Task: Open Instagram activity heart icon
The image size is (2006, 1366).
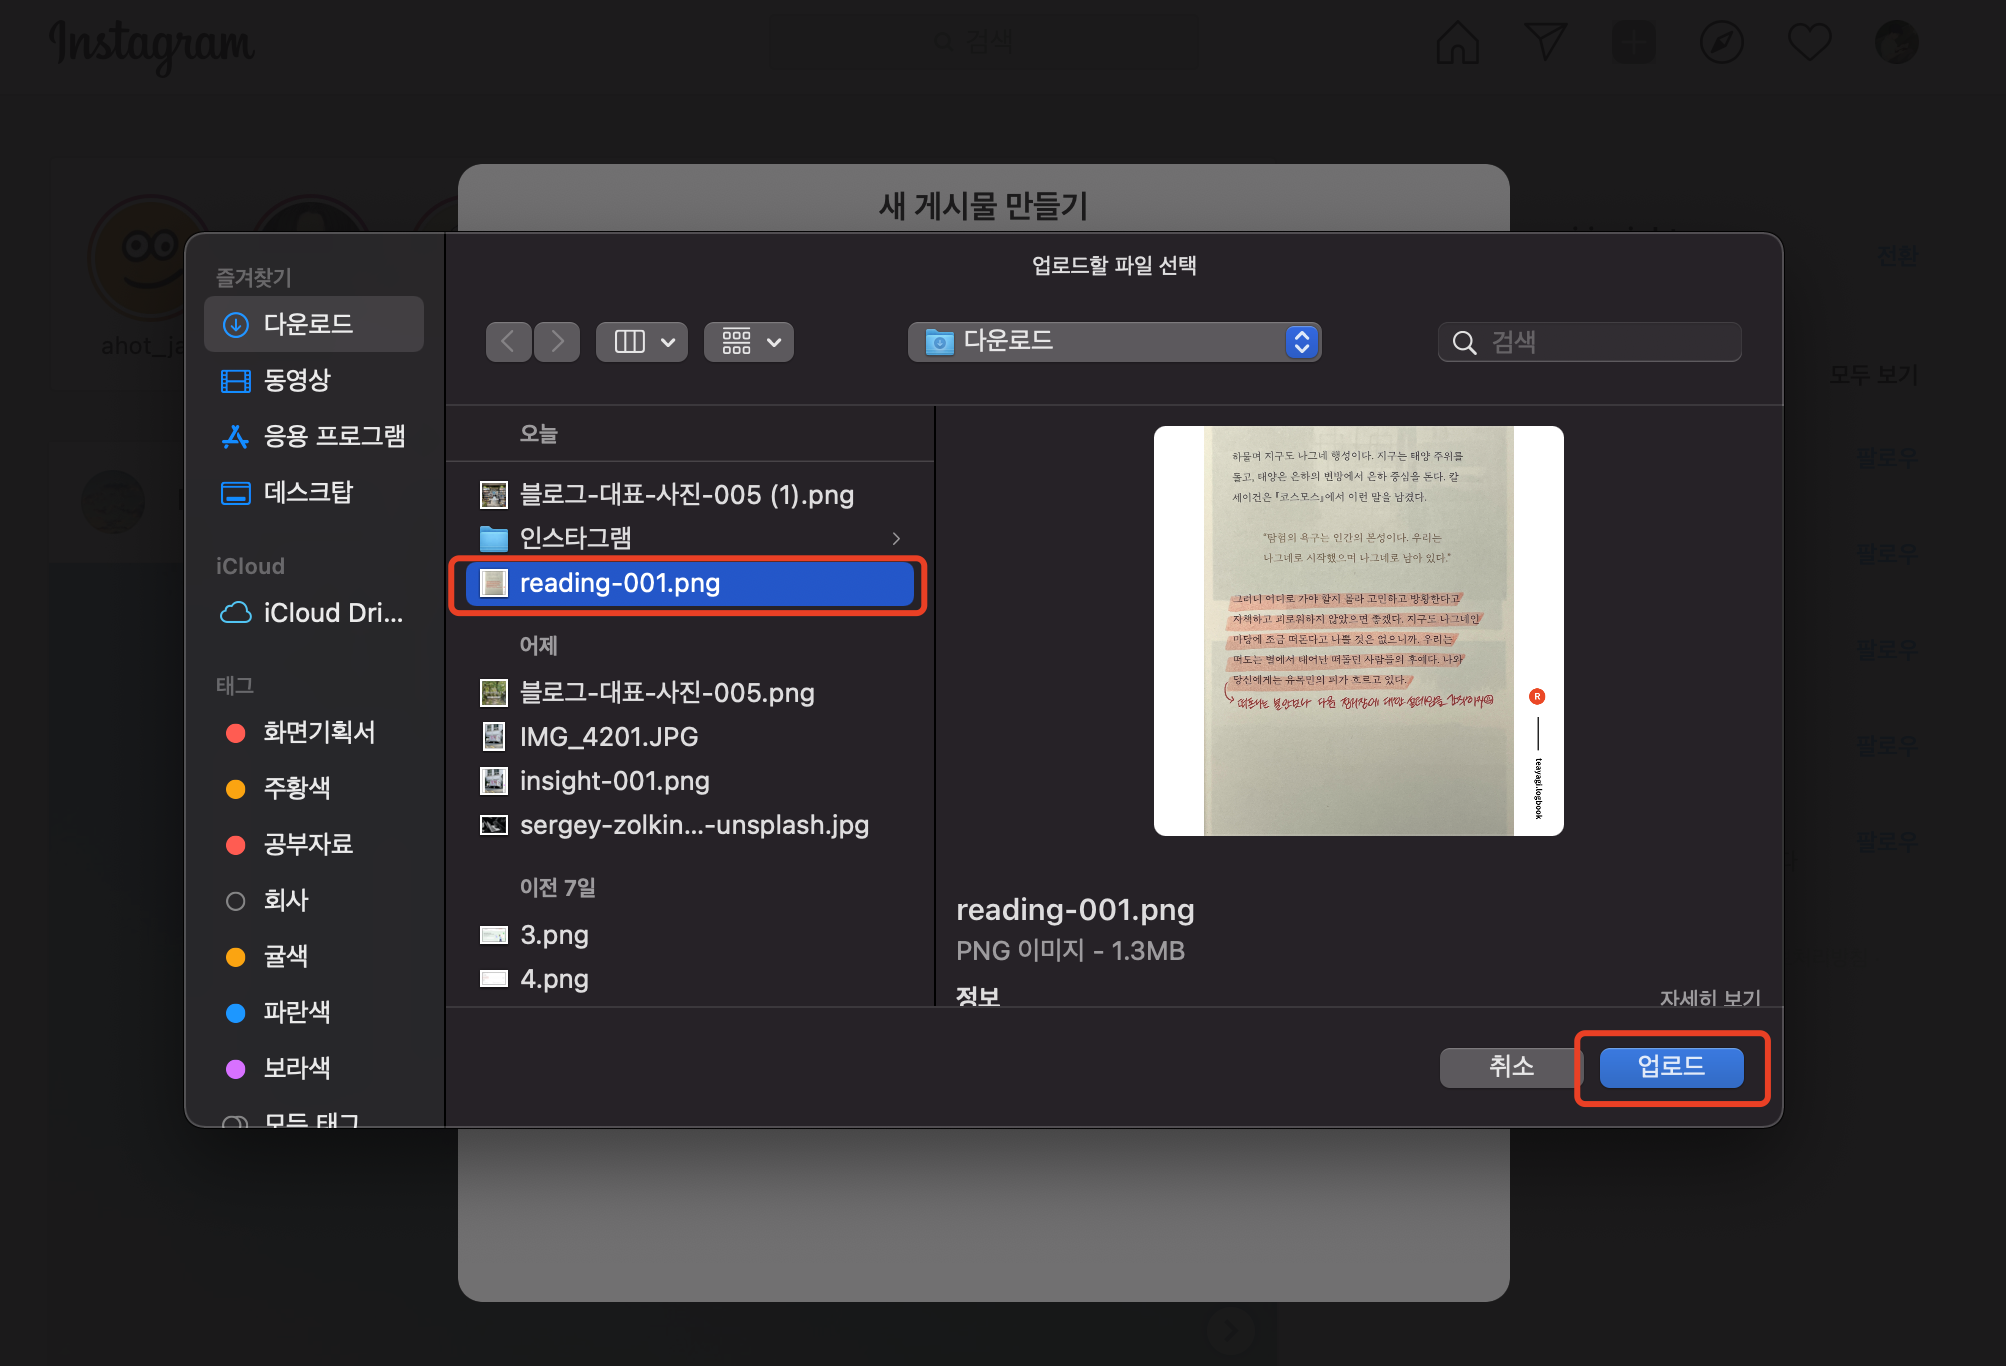Action: click(1810, 42)
